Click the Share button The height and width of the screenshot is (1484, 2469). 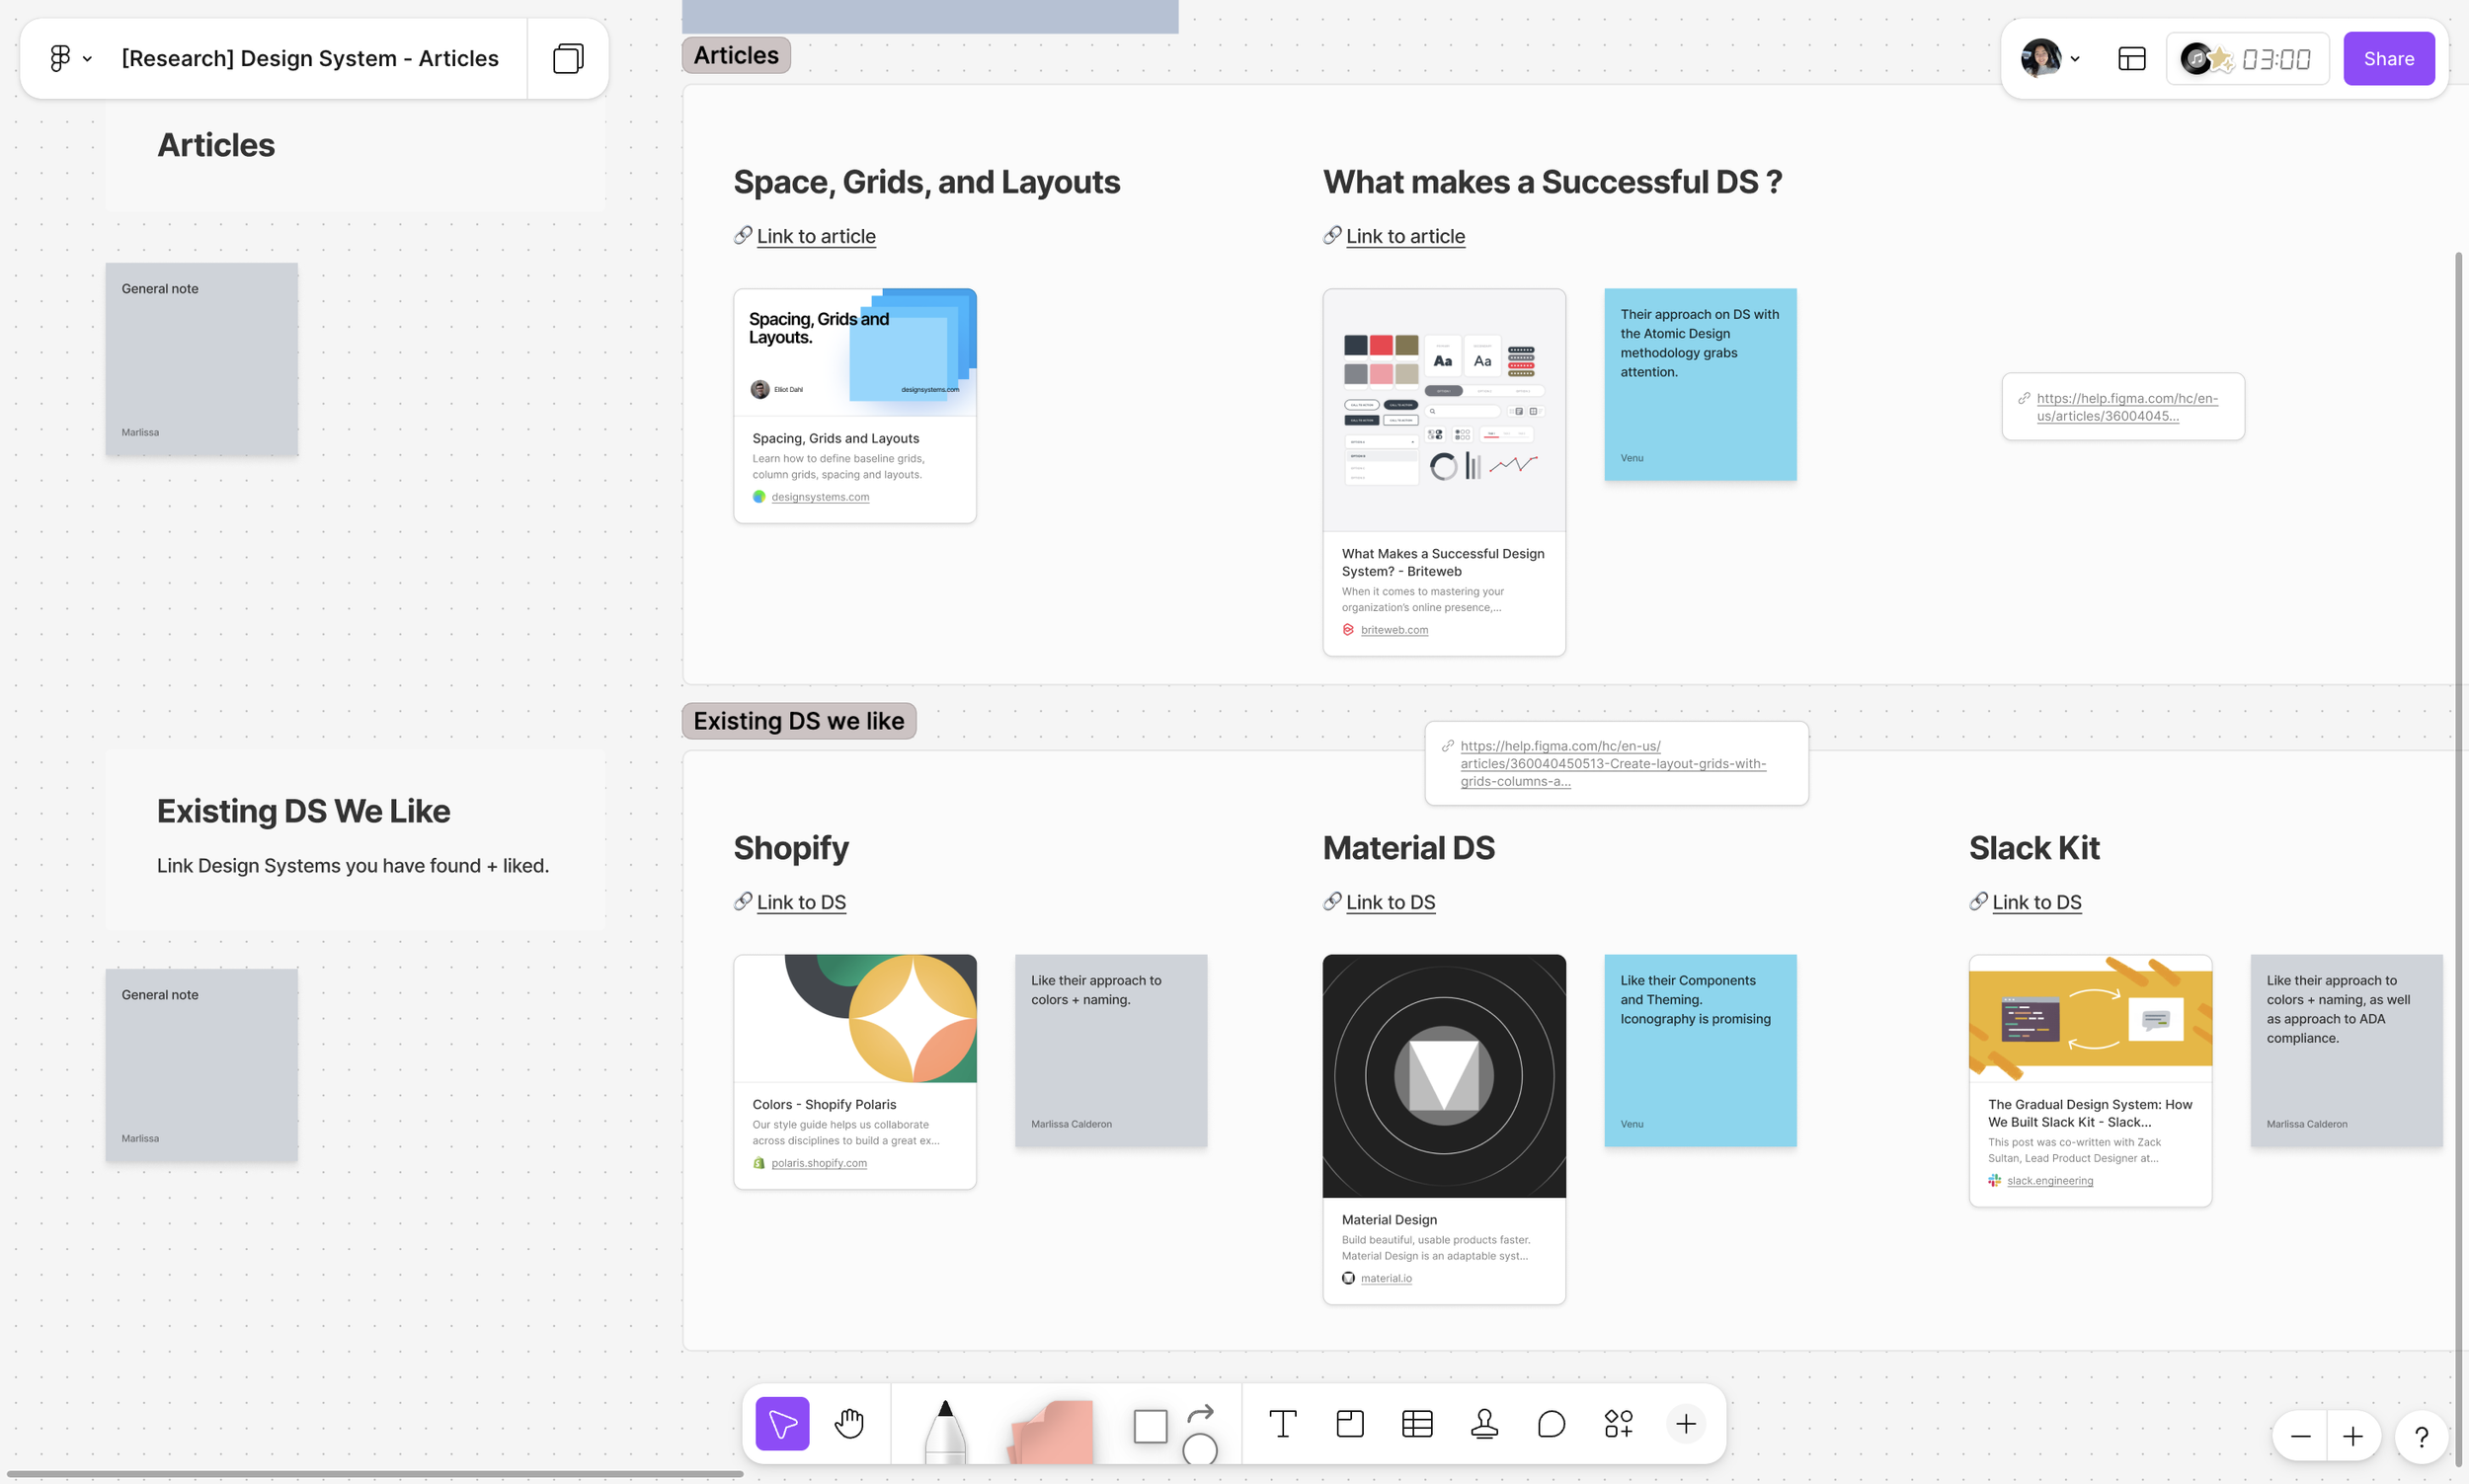[x=2388, y=58]
